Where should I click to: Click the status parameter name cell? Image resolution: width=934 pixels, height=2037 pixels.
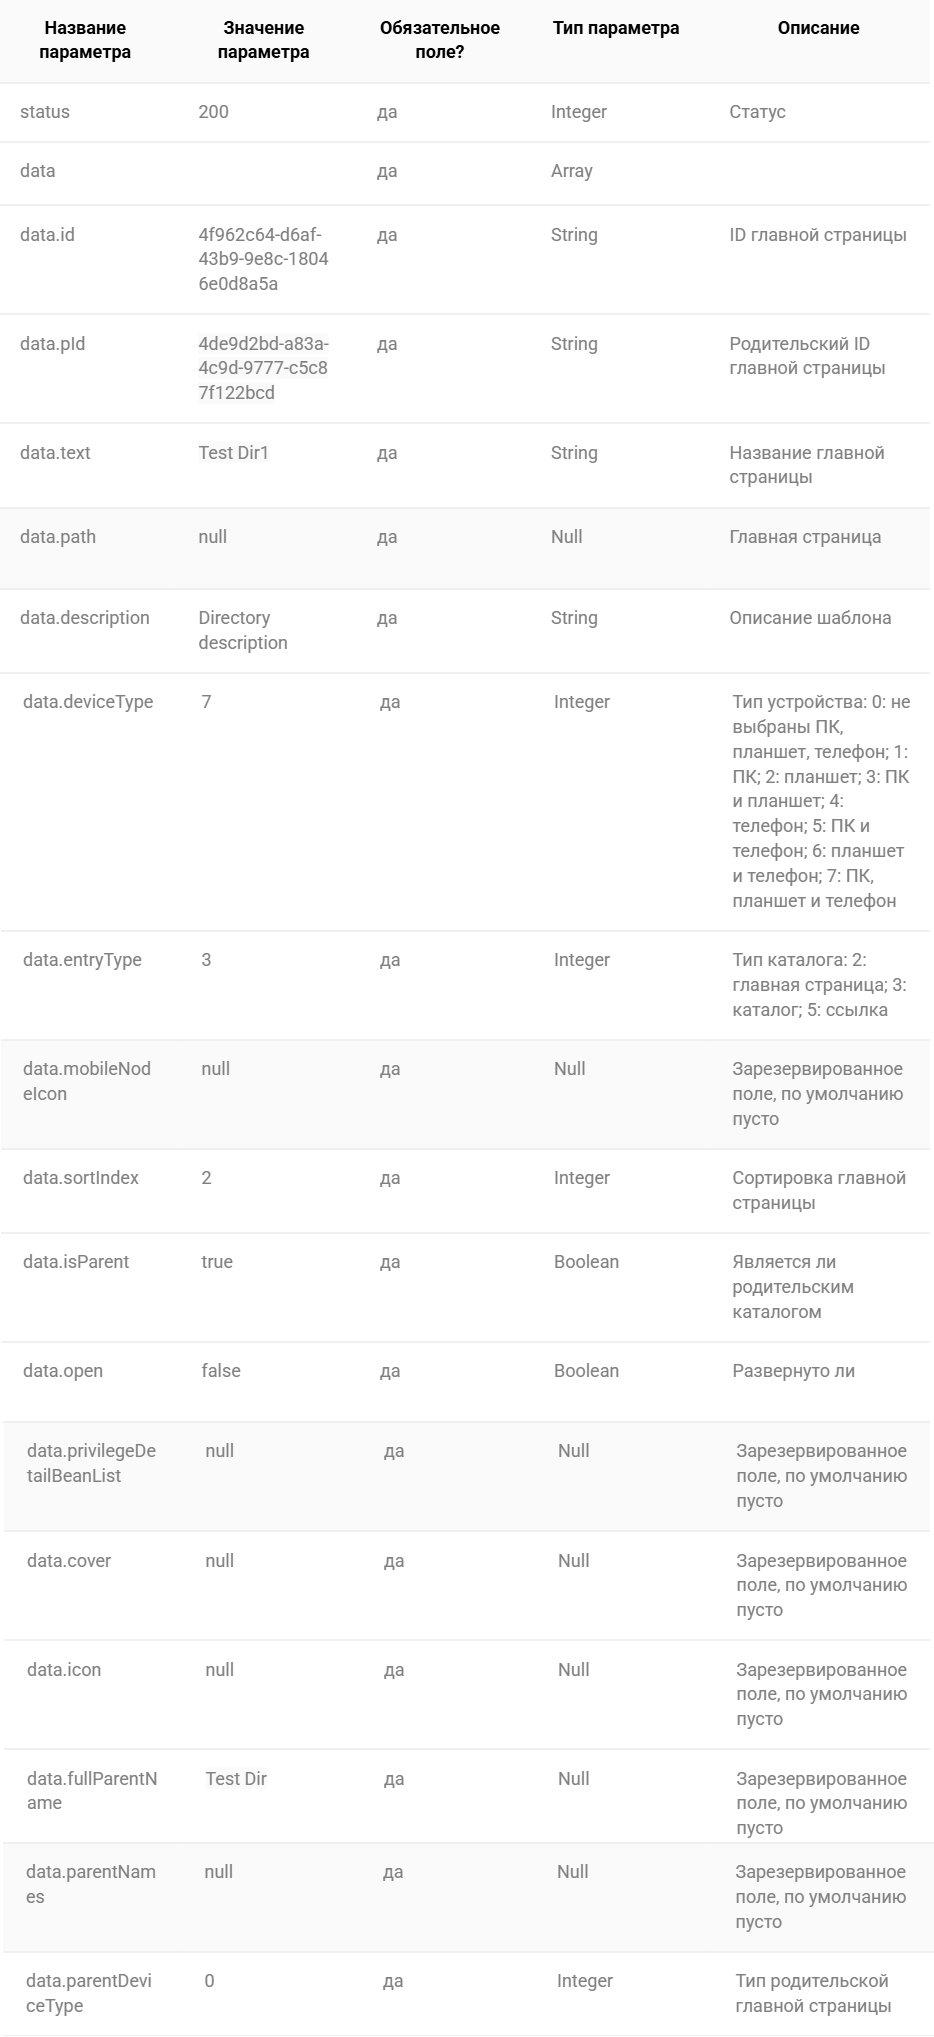[x=45, y=112]
